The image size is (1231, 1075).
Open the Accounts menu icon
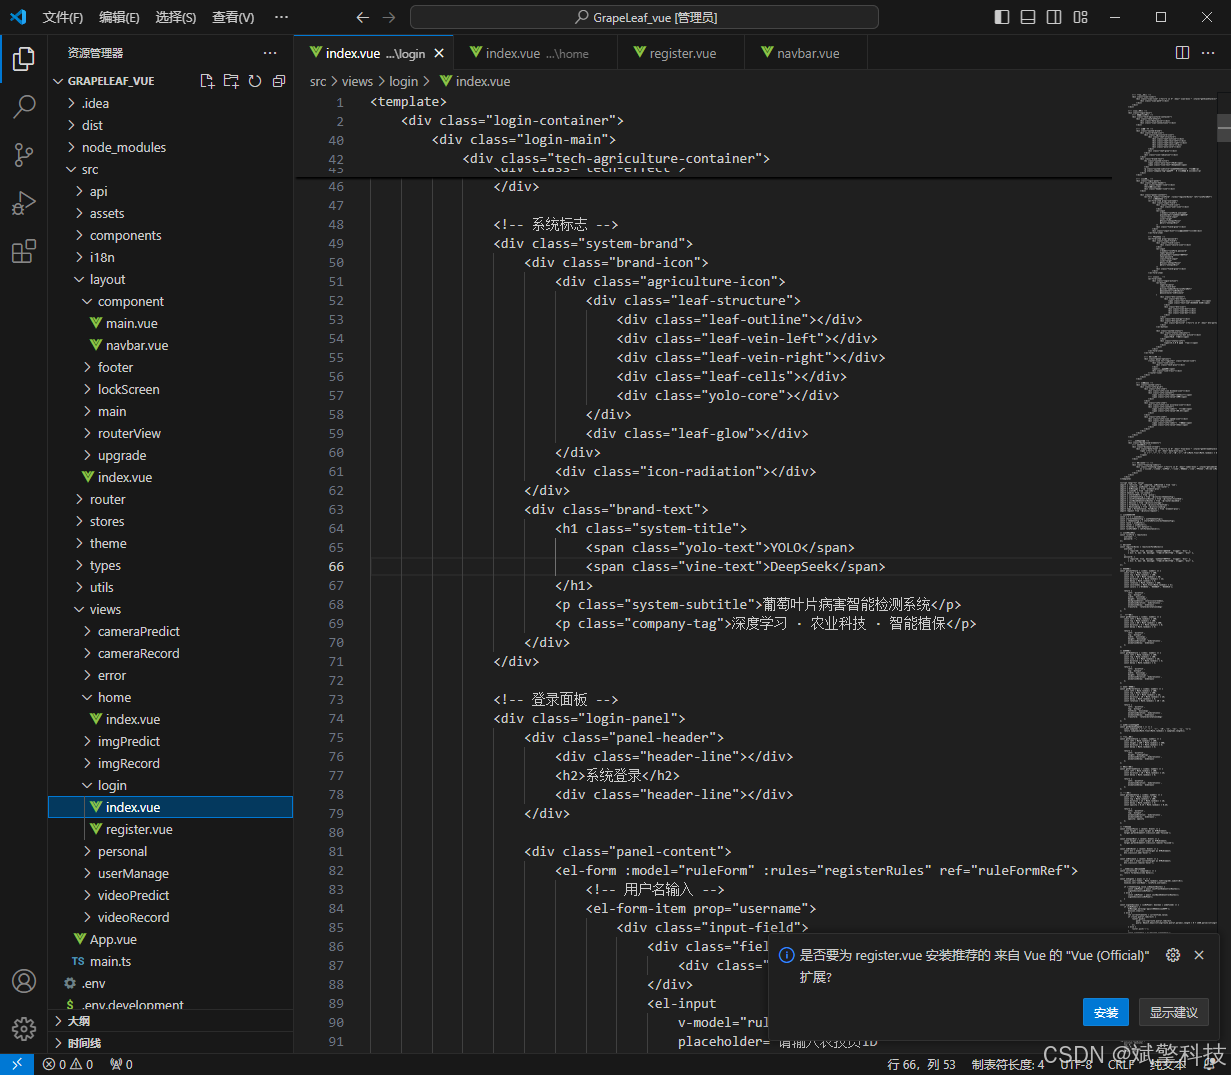[x=24, y=981]
